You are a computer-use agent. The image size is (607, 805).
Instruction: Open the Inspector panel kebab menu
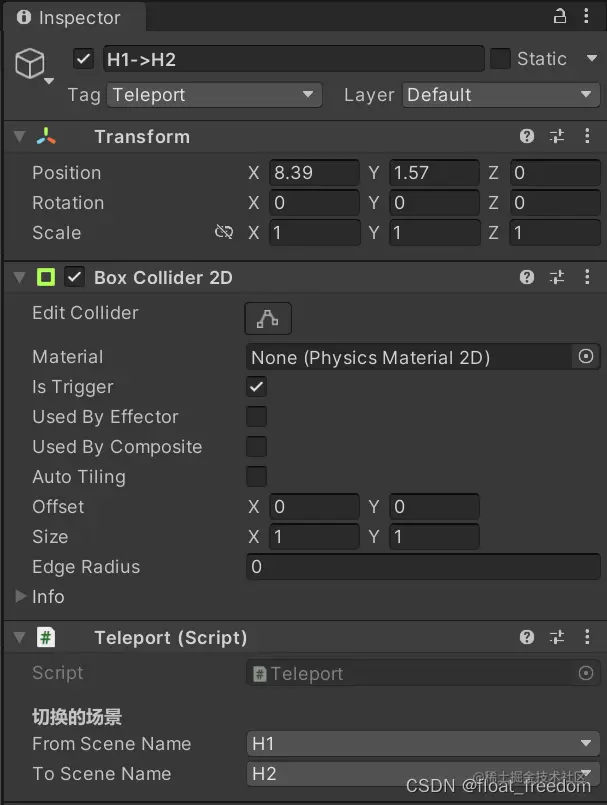coord(587,17)
